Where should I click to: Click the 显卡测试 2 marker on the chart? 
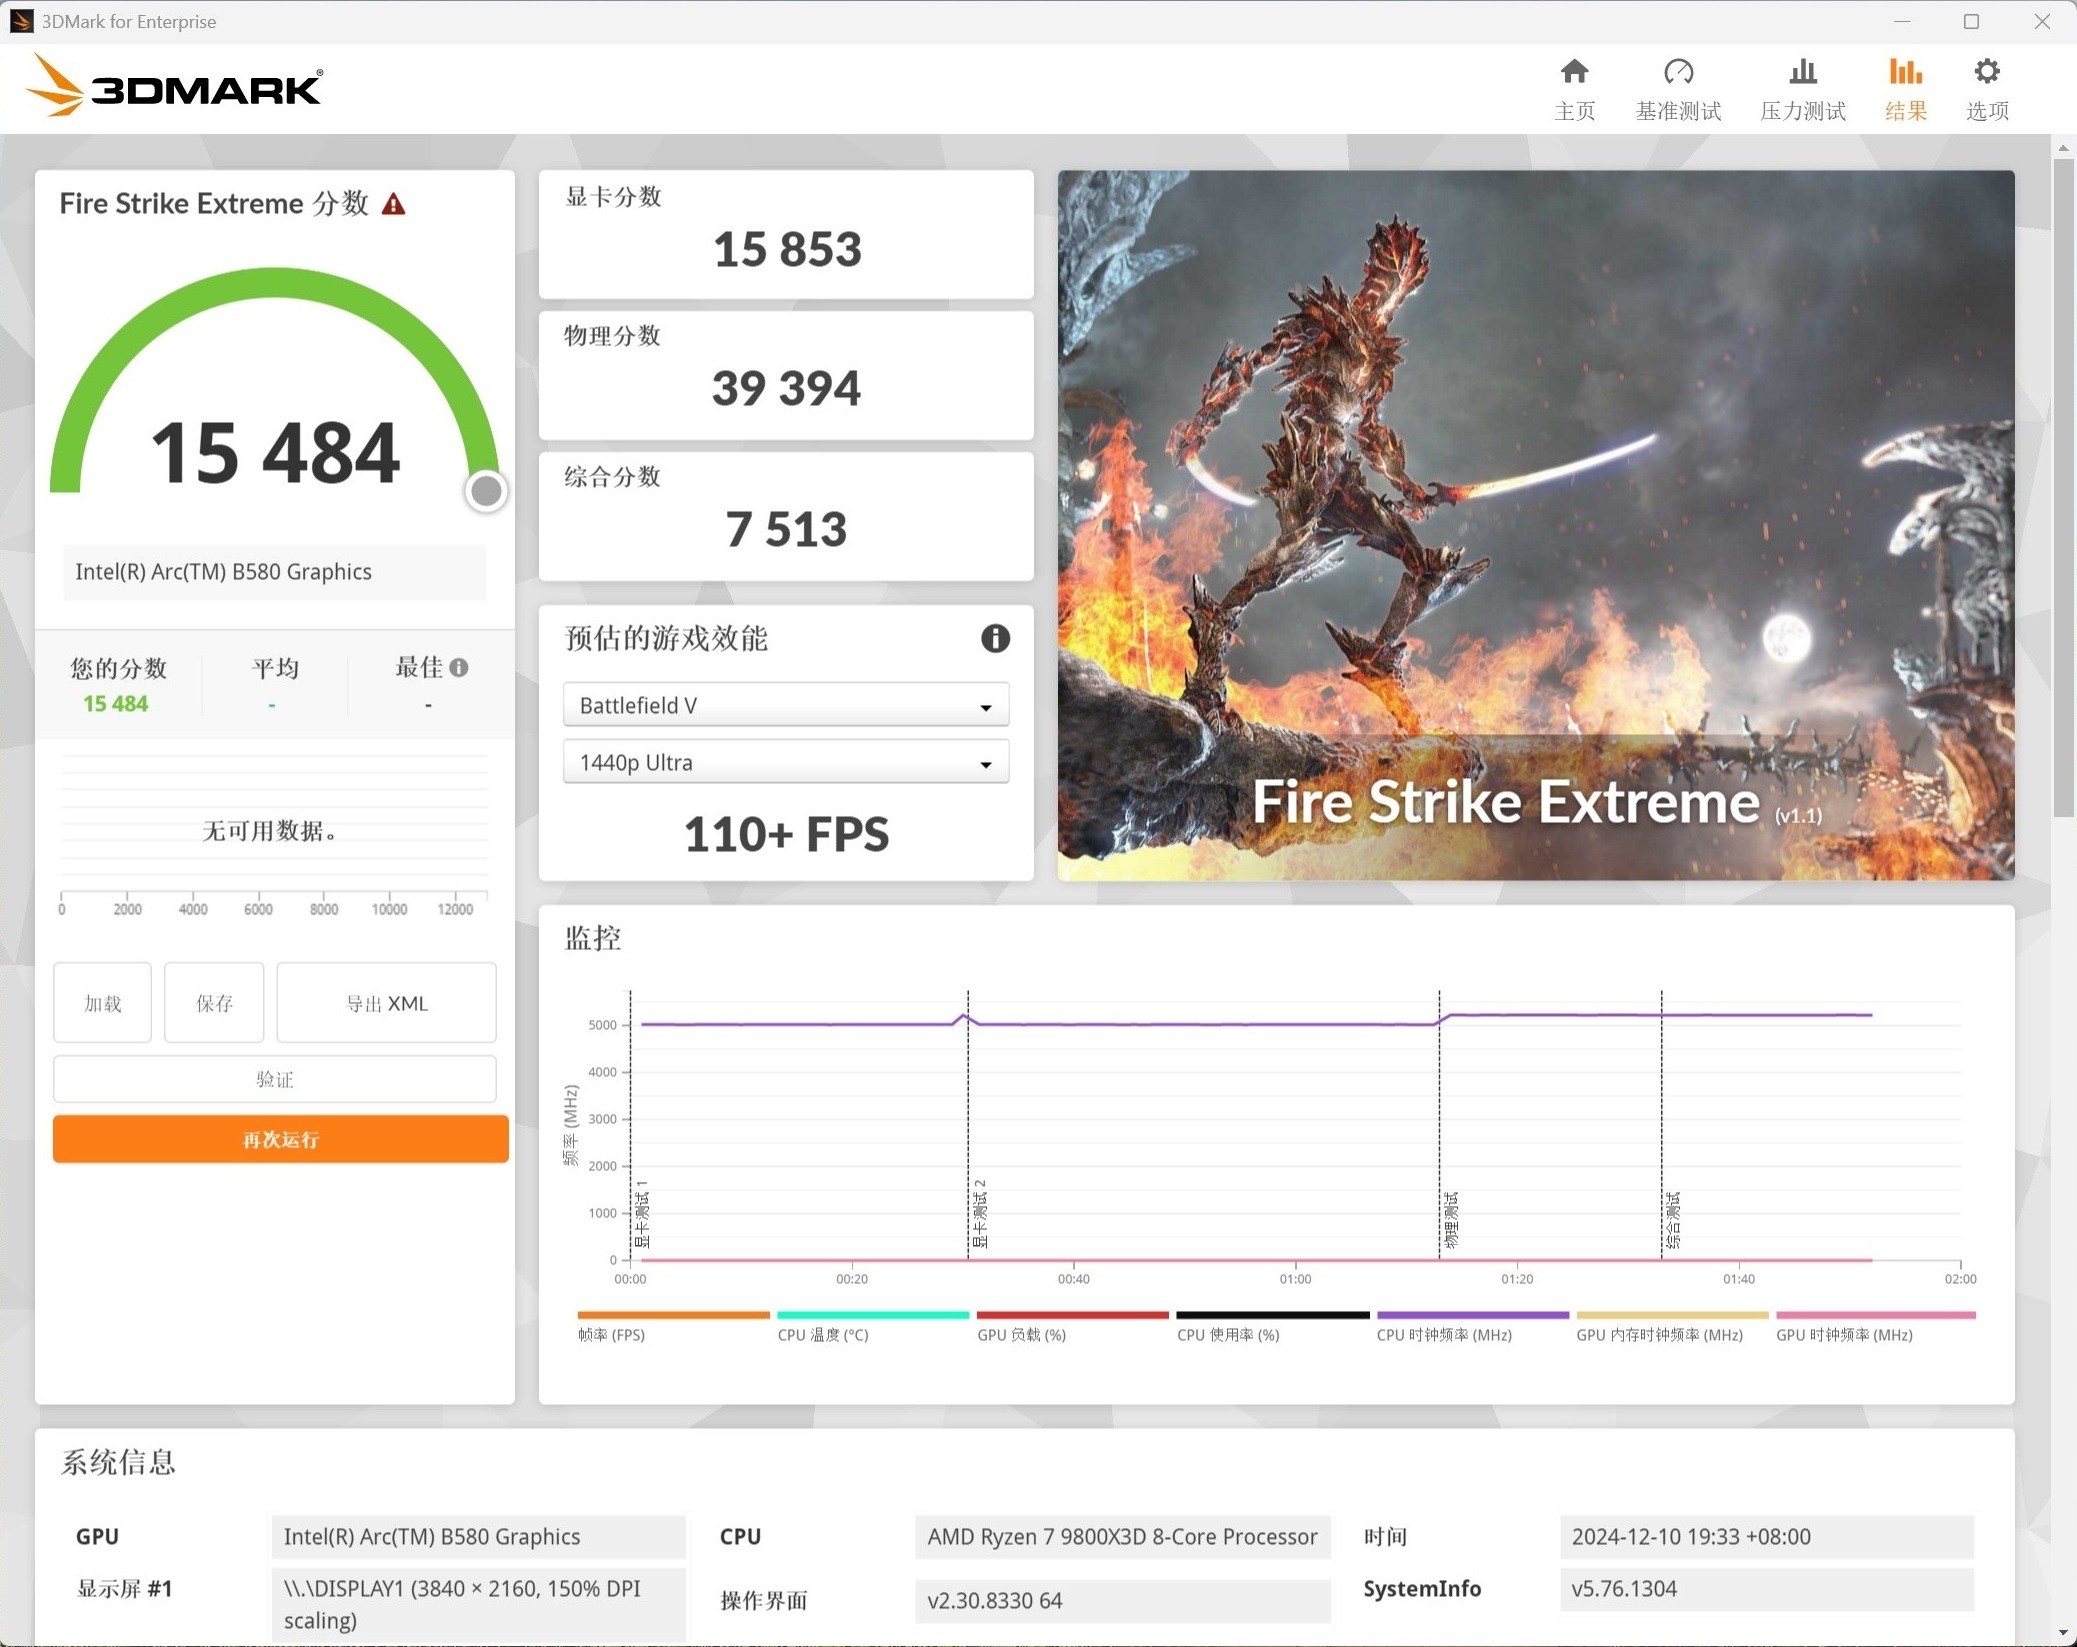tap(980, 1214)
